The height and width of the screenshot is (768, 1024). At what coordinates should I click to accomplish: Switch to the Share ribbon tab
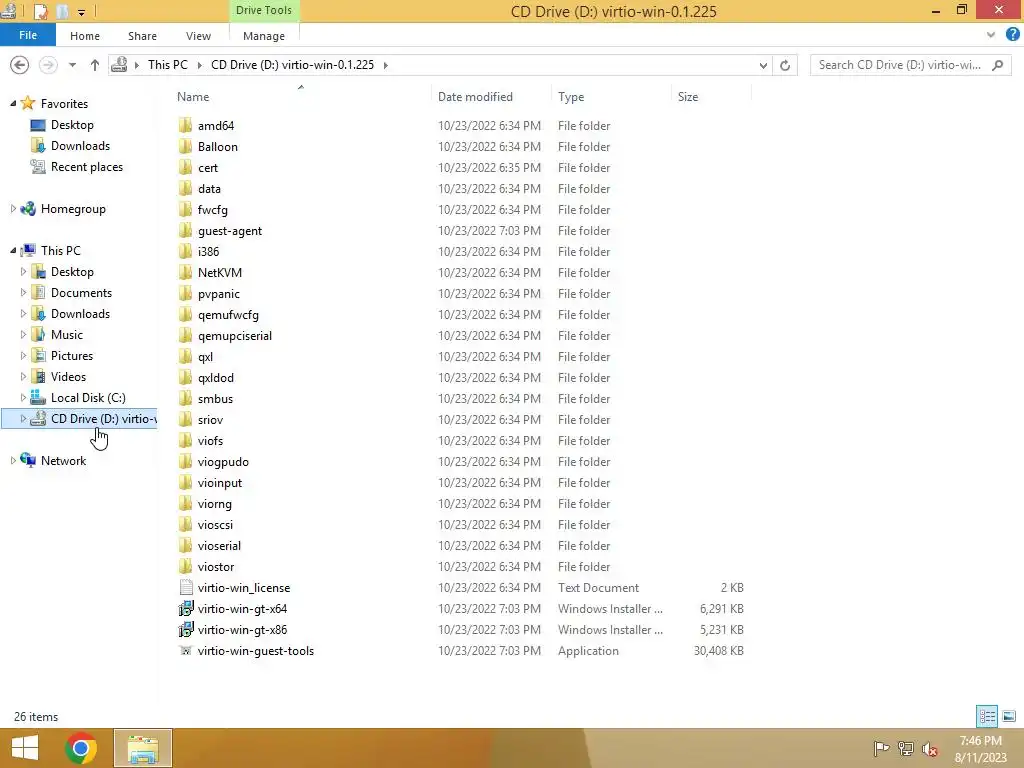pyautogui.click(x=142, y=36)
